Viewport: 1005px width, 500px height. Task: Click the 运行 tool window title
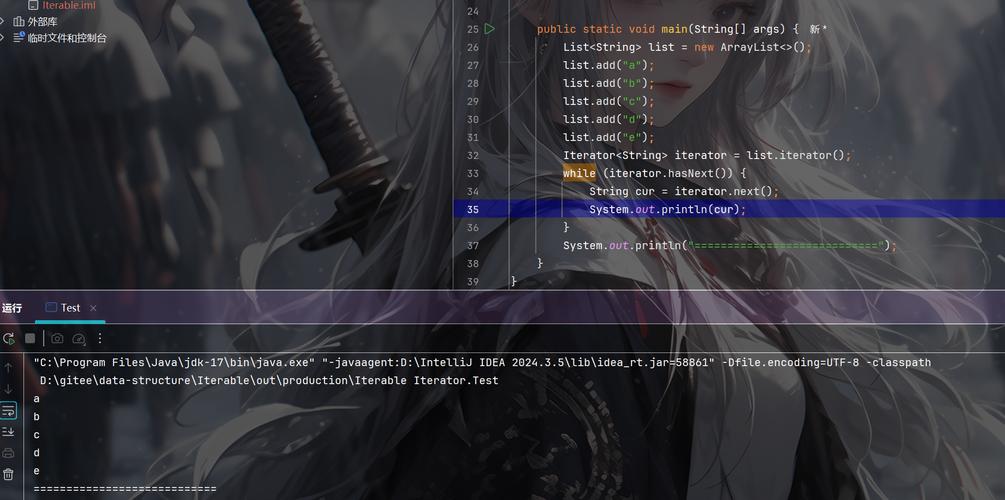coord(12,308)
